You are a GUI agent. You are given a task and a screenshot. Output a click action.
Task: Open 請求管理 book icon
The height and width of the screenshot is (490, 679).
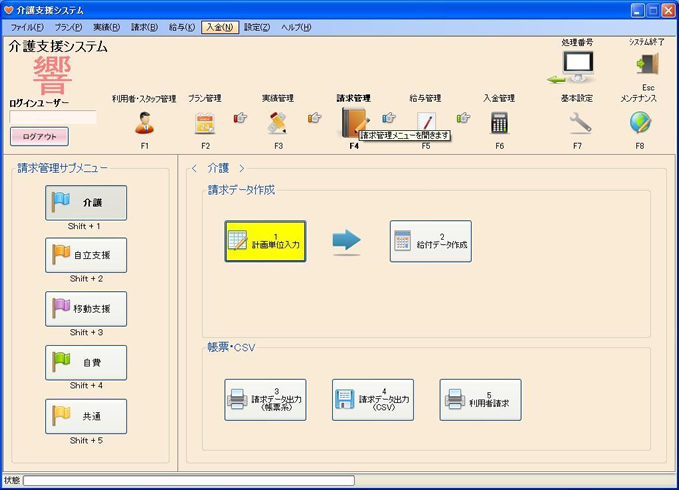pyautogui.click(x=353, y=122)
